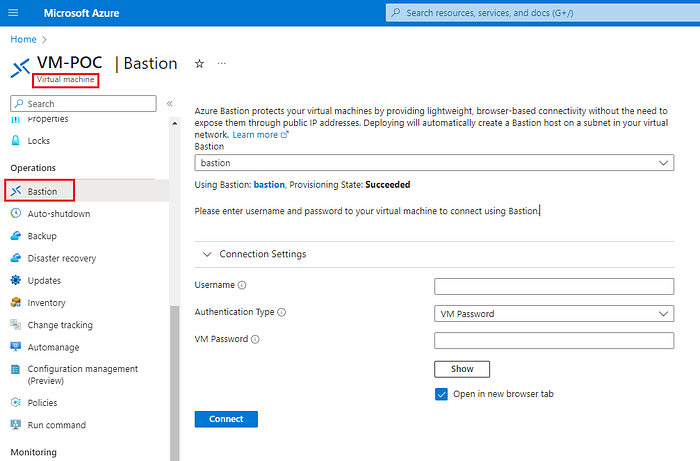The width and height of the screenshot is (700, 461).
Task: Select Auto-shutdown from sidebar
Action: point(59,214)
